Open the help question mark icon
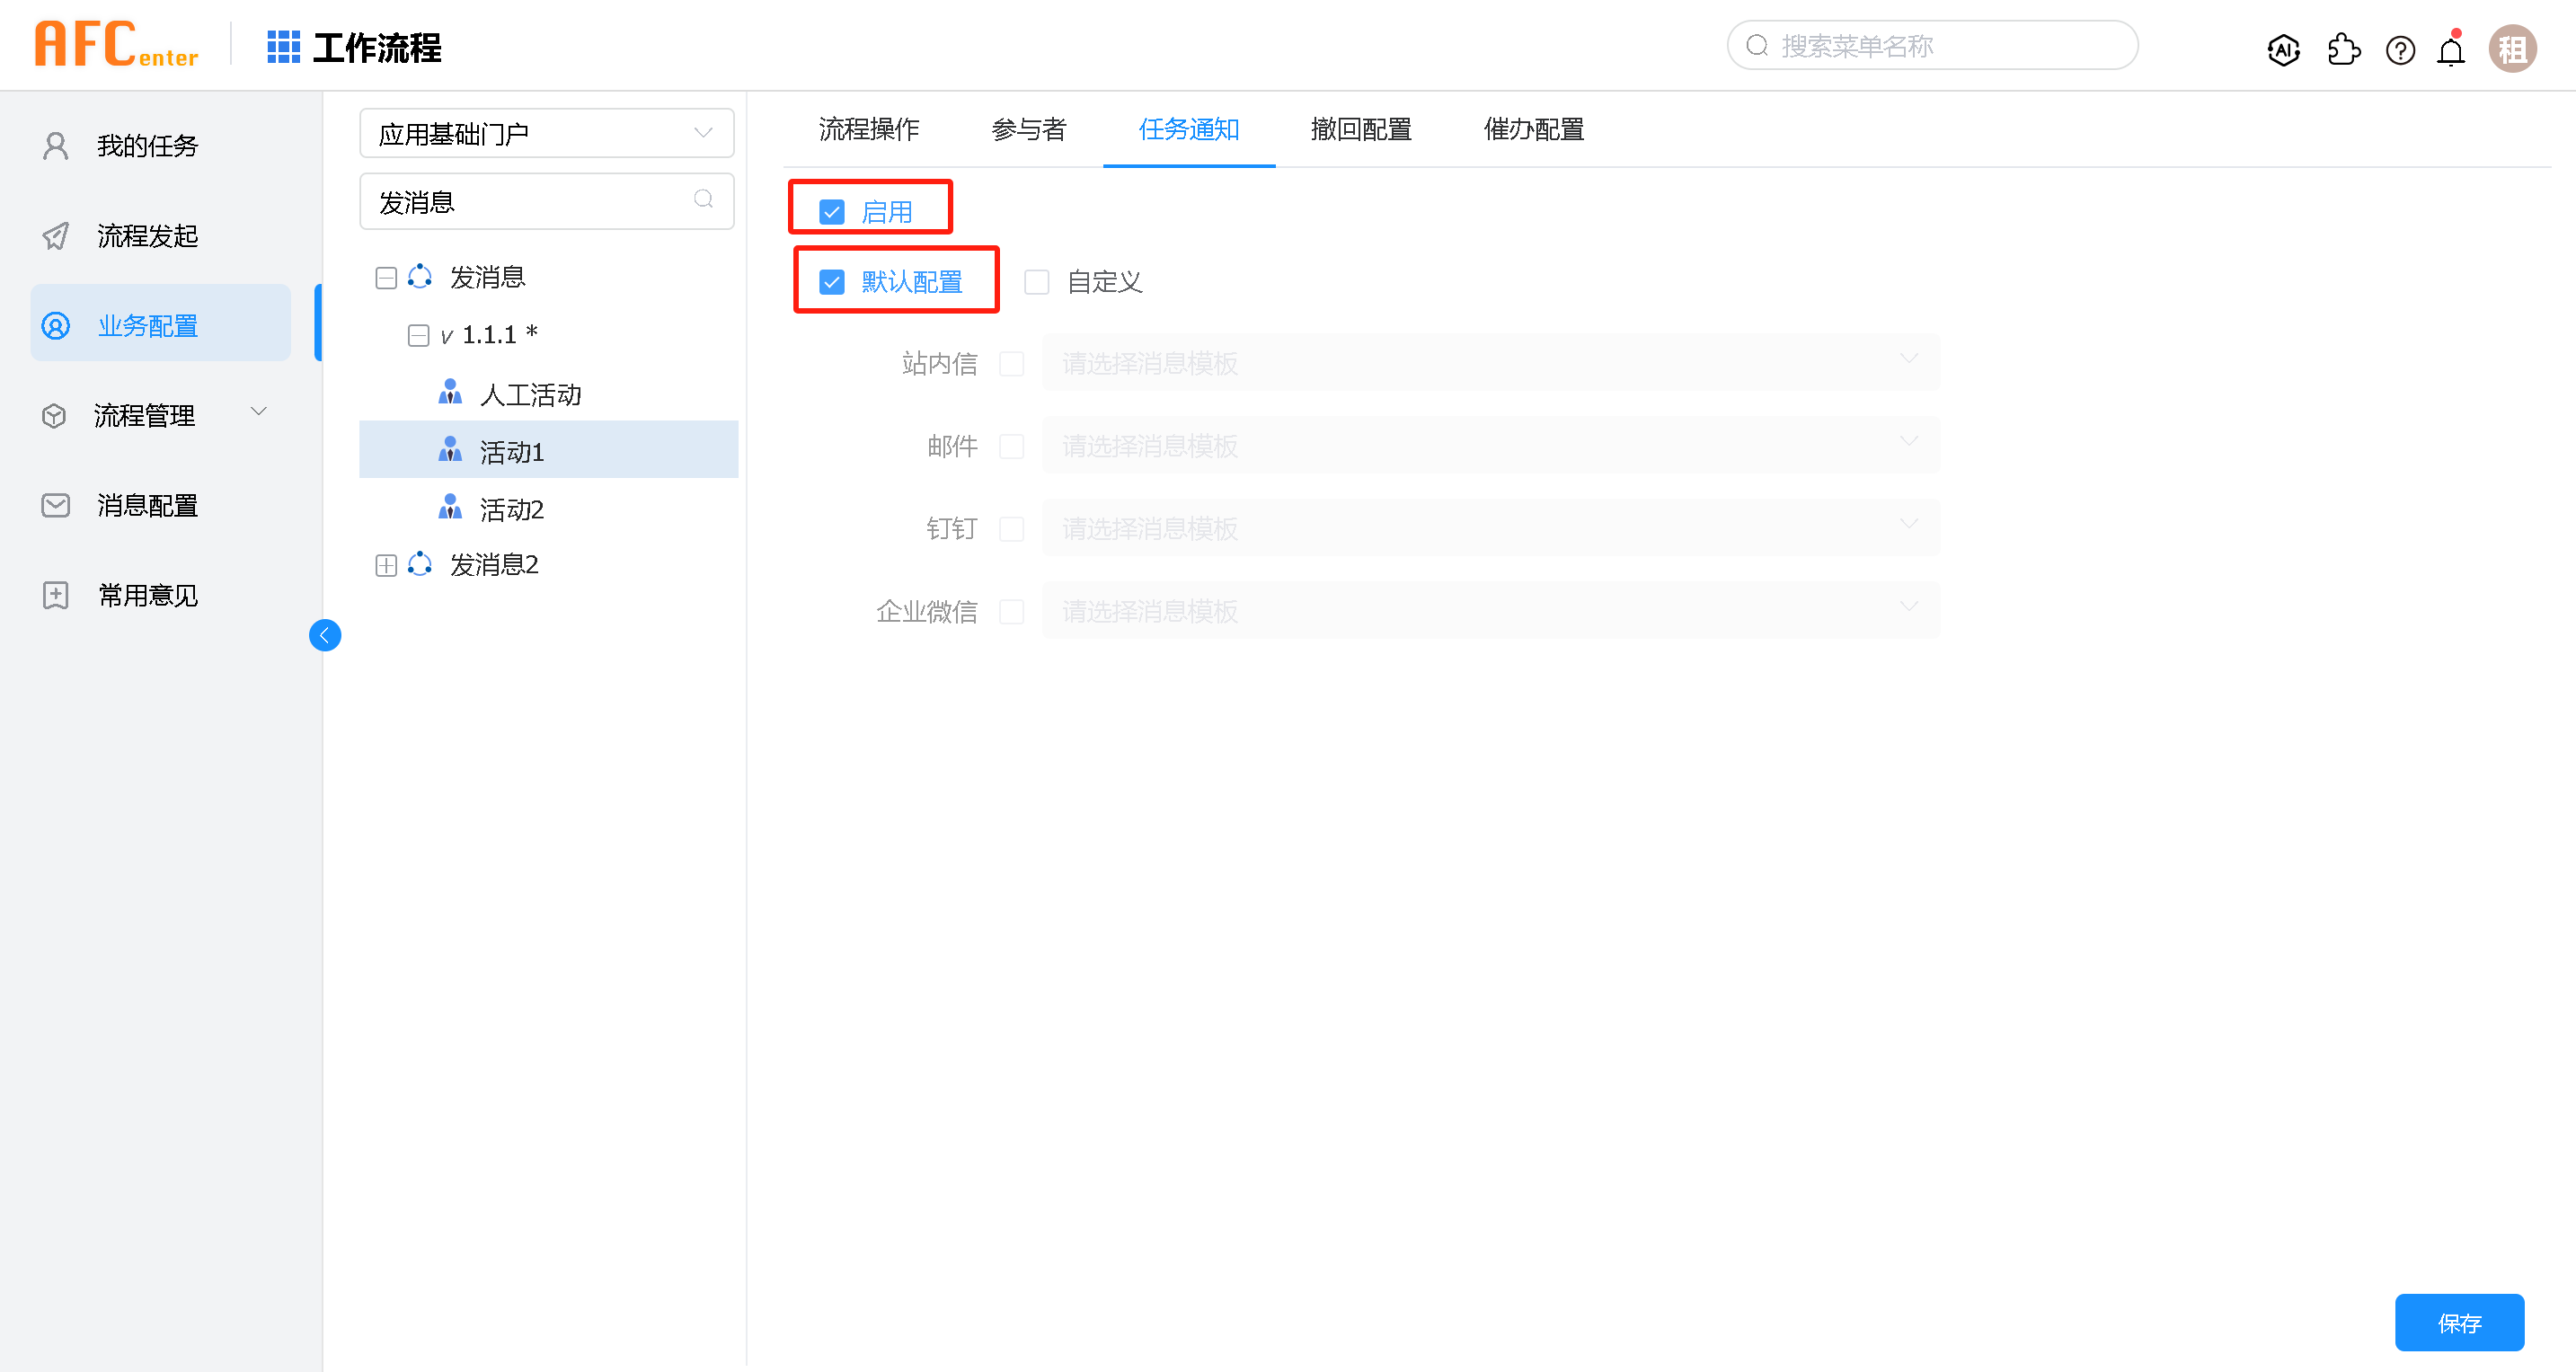The image size is (2576, 1372). click(2400, 49)
